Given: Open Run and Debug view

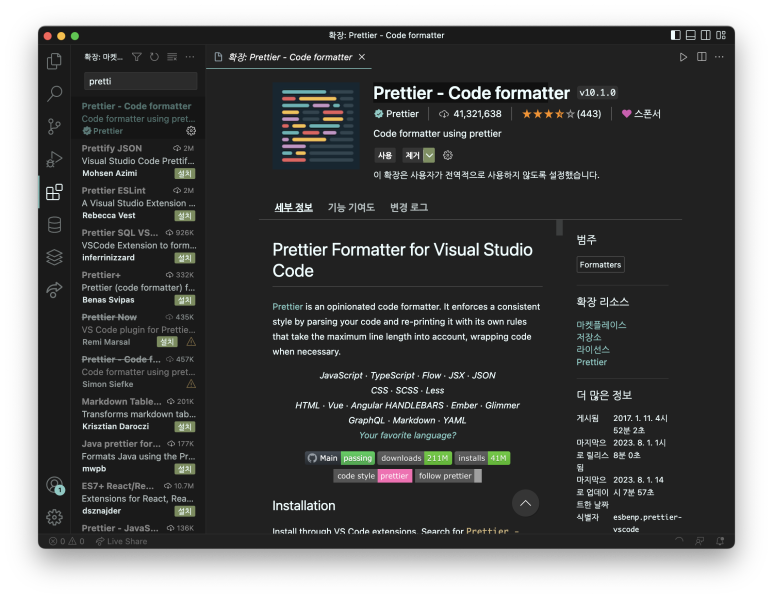Looking at the screenshot, I should tap(54, 159).
